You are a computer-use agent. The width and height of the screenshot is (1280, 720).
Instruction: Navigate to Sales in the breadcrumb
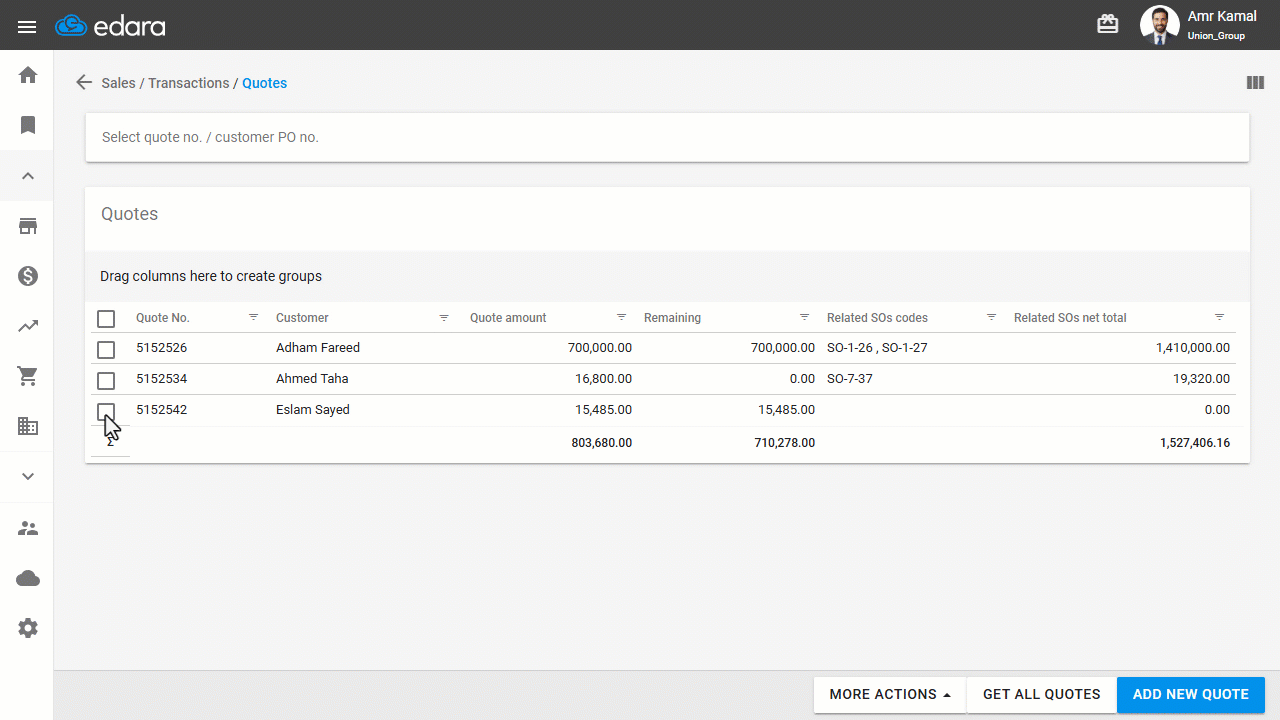coord(118,83)
